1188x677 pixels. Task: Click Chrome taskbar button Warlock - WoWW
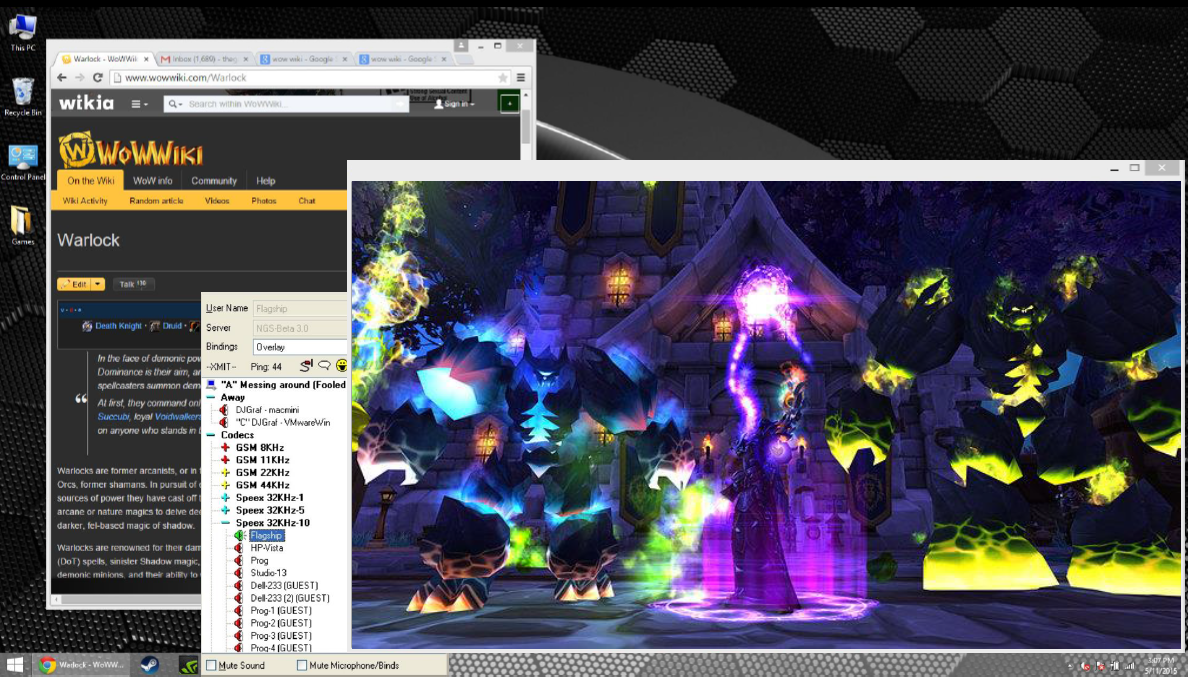tap(82, 665)
